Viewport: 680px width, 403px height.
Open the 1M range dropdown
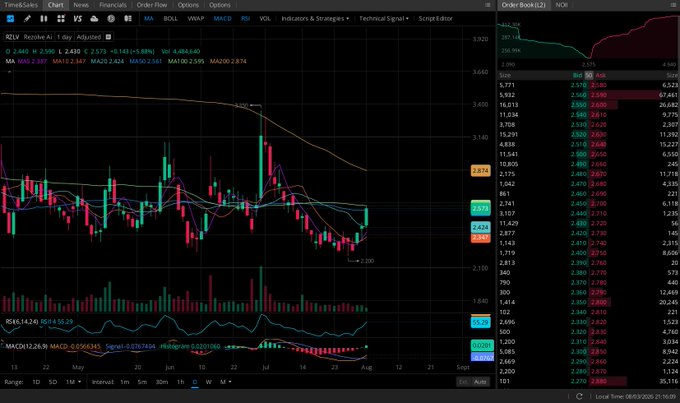73,382
